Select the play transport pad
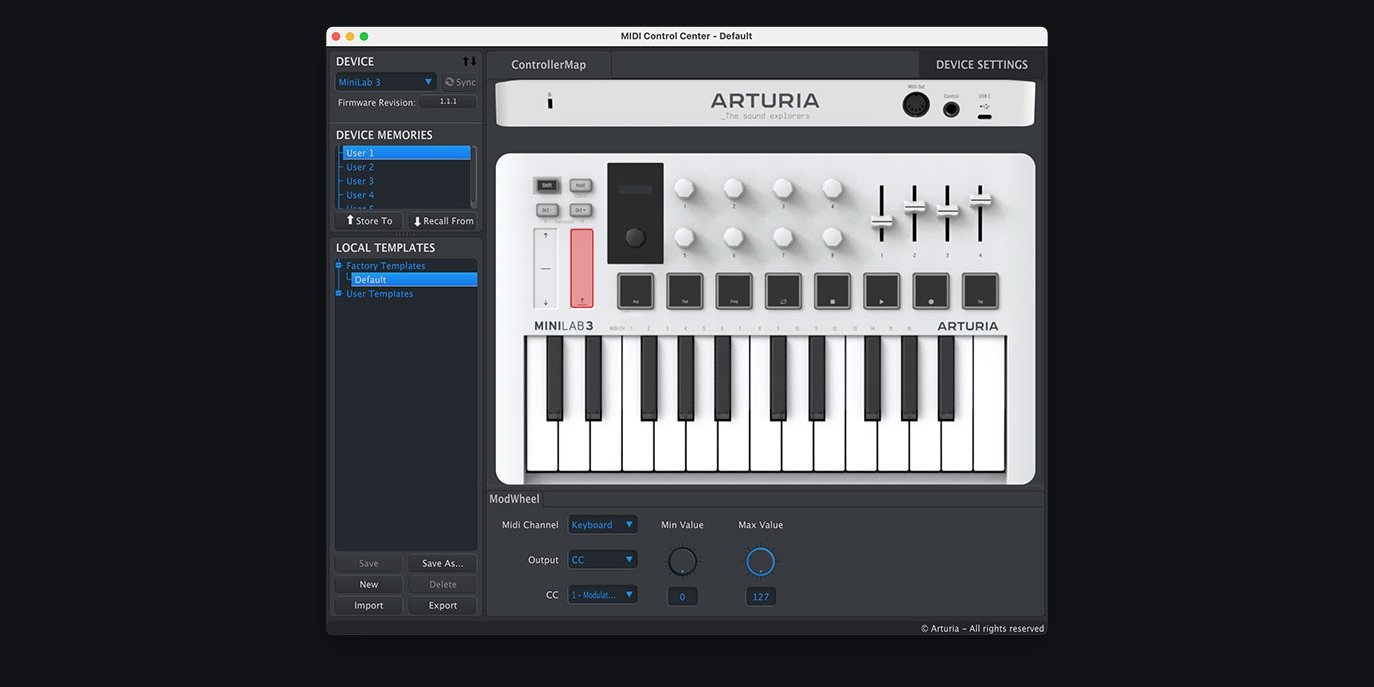The height and width of the screenshot is (687, 1374). pos(882,291)
